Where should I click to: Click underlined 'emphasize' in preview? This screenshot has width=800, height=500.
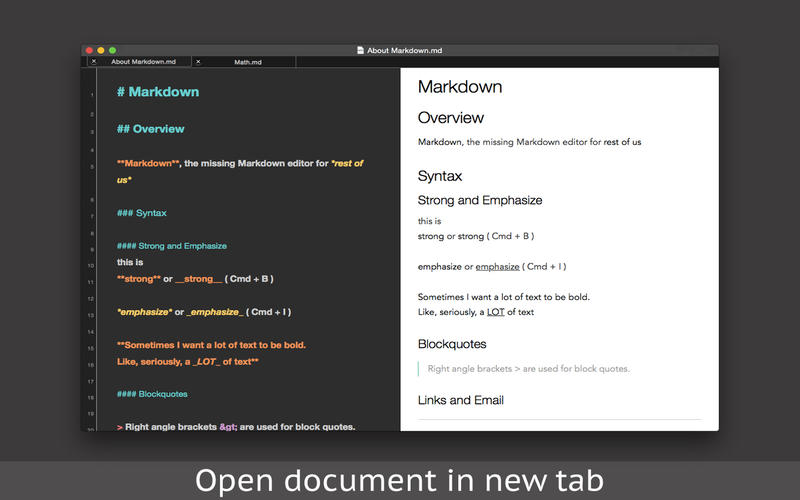(497, 266)
